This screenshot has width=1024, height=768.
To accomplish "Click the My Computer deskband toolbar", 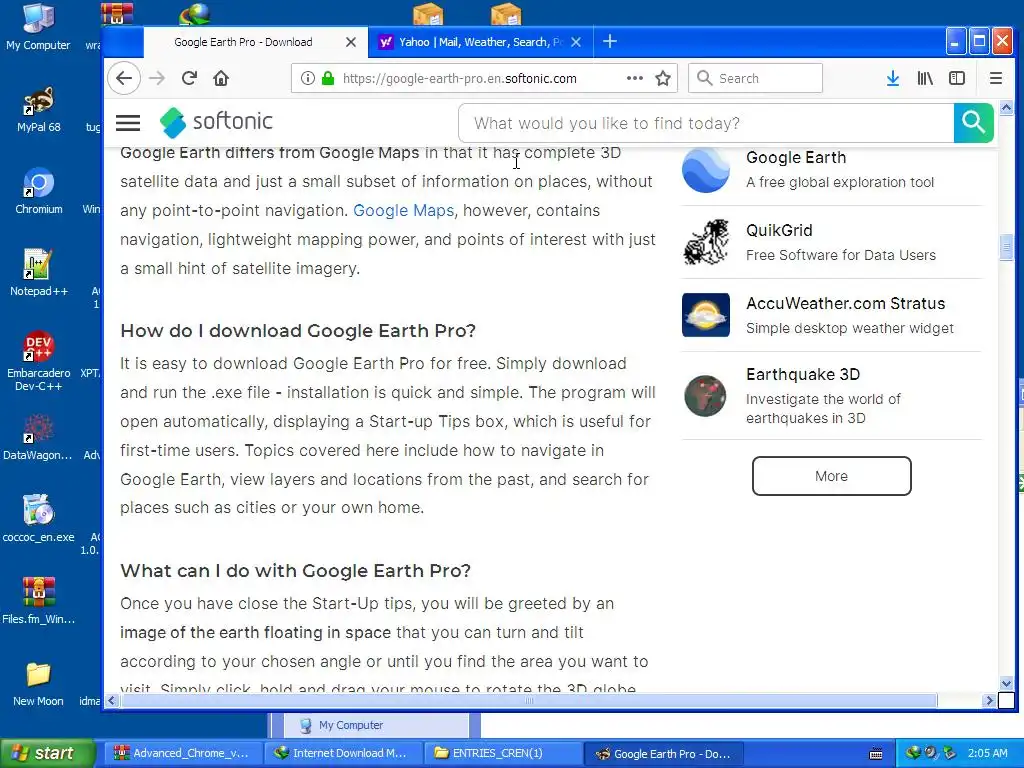I will [x=376, y=726].
